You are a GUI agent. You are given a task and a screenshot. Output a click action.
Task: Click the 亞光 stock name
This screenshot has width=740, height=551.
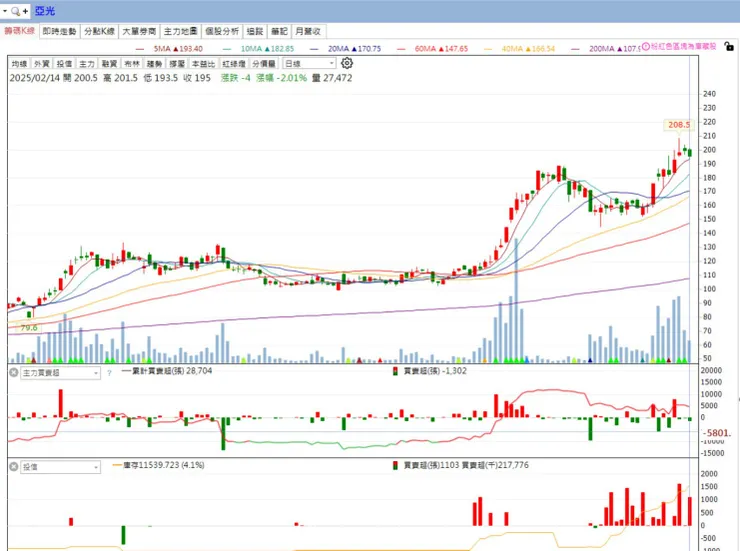45,11
